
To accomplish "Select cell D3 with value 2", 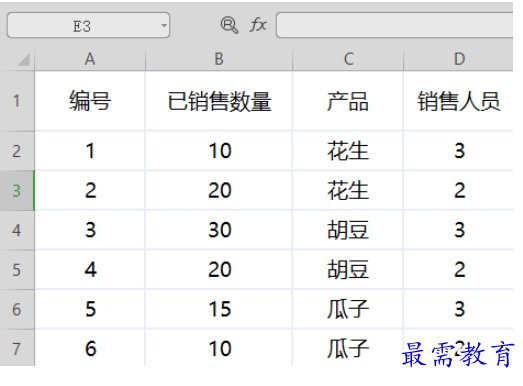I will pyautogui.click(x=458, y=190).
